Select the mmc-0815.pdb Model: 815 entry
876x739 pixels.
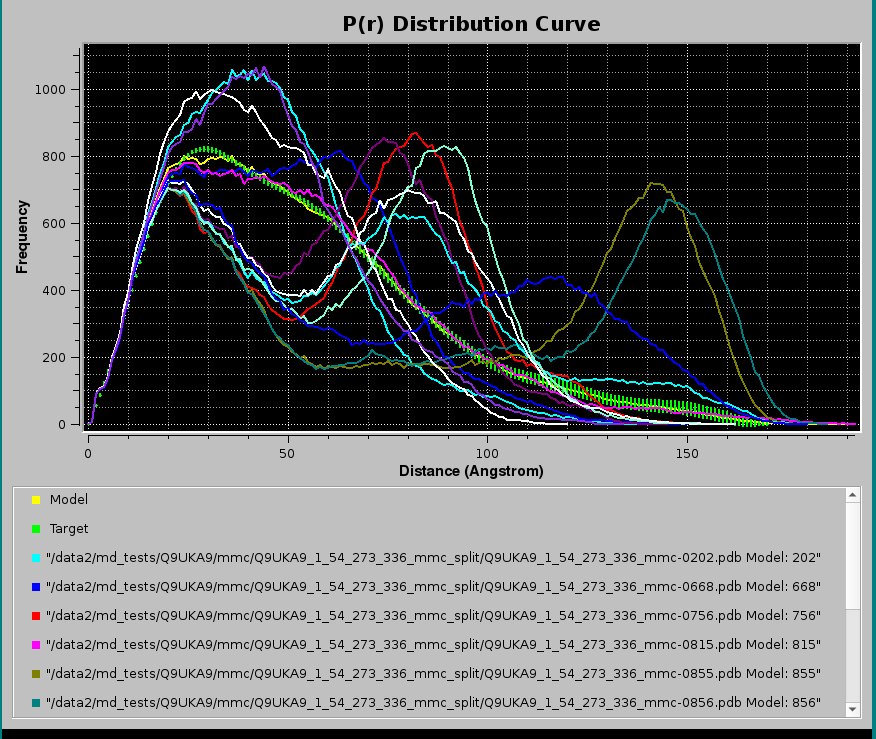(x=435, y=646)
